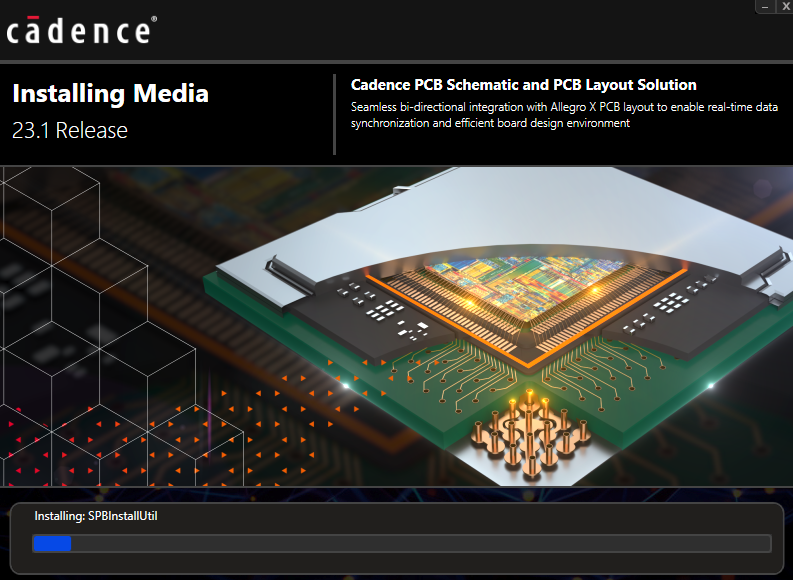Click the "23.1 Release" version text

point(70,130)
